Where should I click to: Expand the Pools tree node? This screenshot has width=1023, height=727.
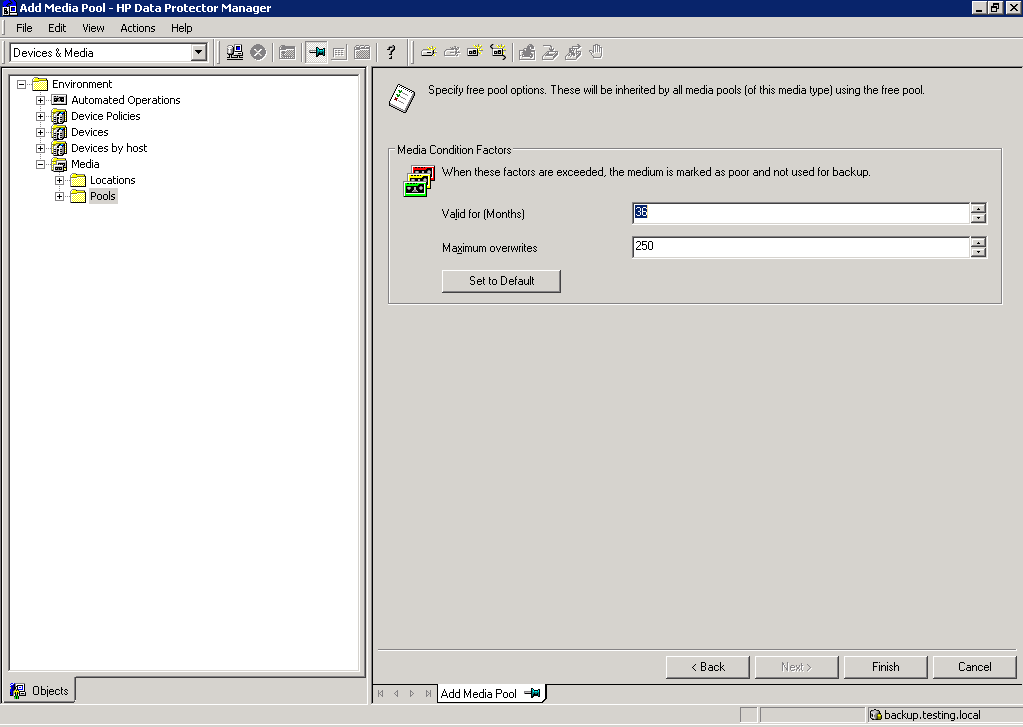click(59, 196)
